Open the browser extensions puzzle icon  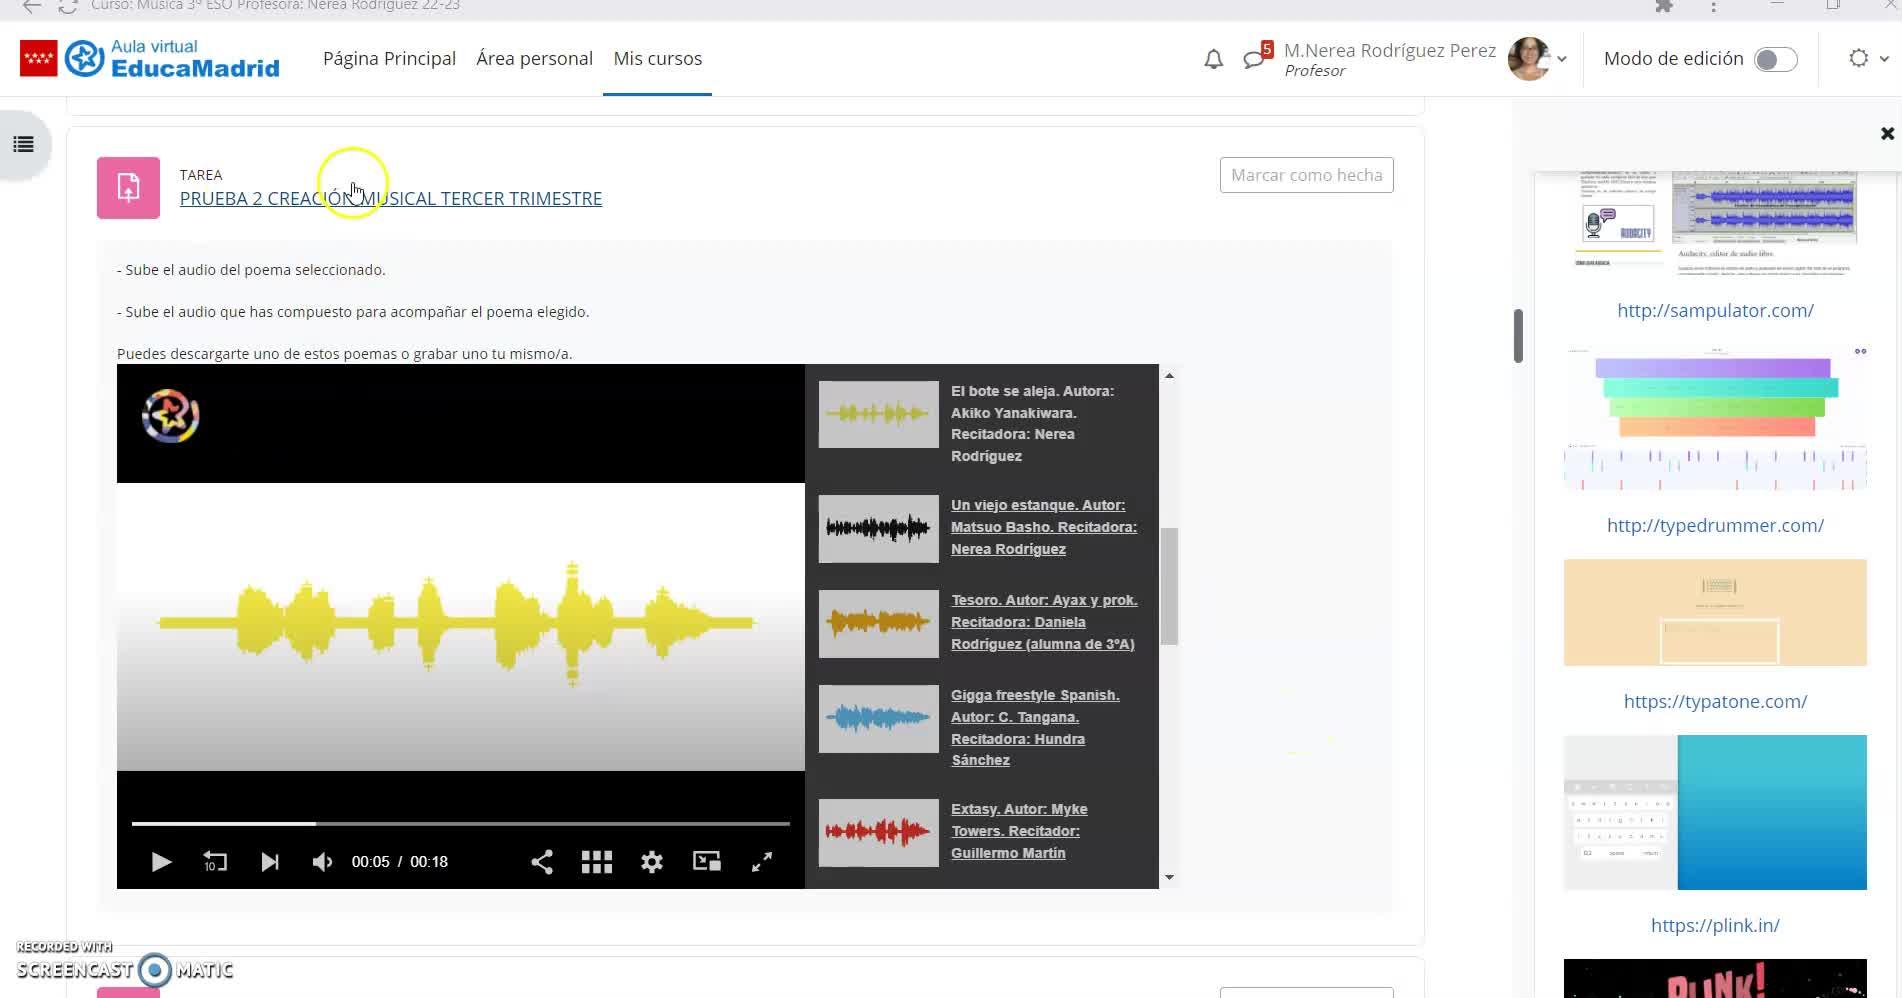[x=1664, y=6]
